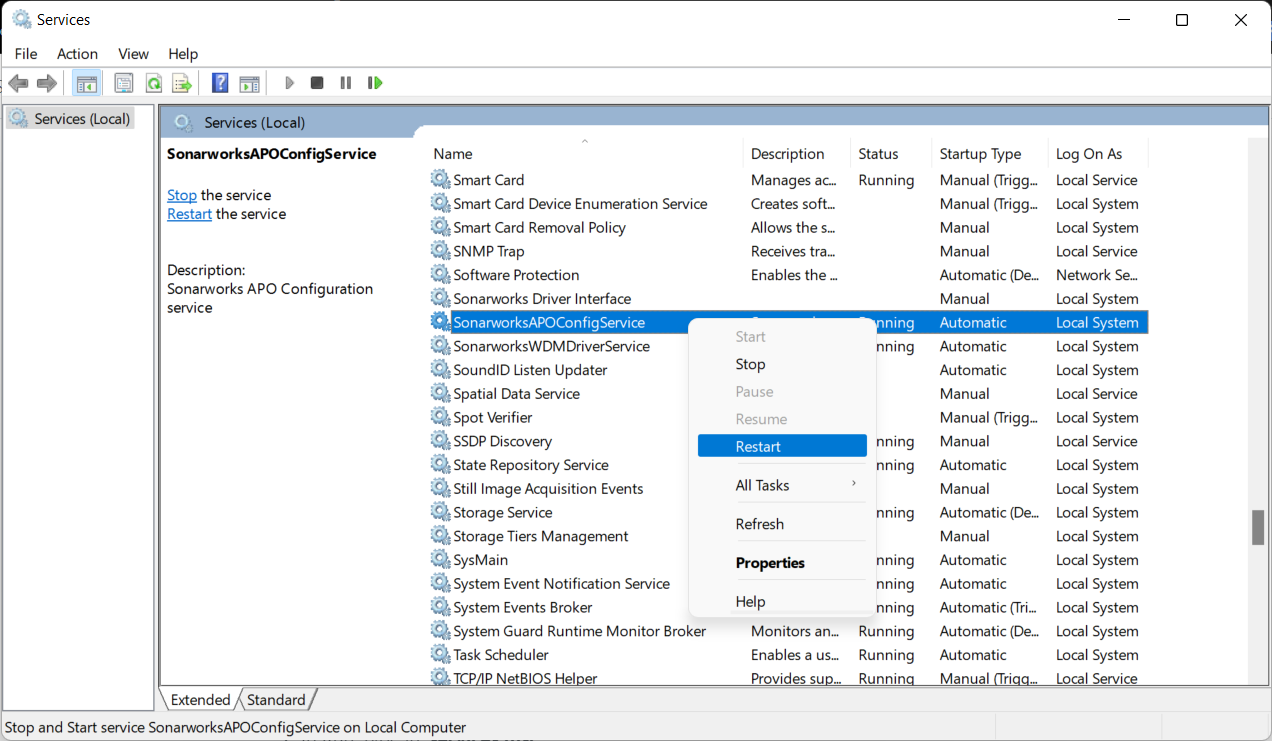Expand All Tasks submenu in context menu
The image size is (1272, 741).
pos(782,485)
